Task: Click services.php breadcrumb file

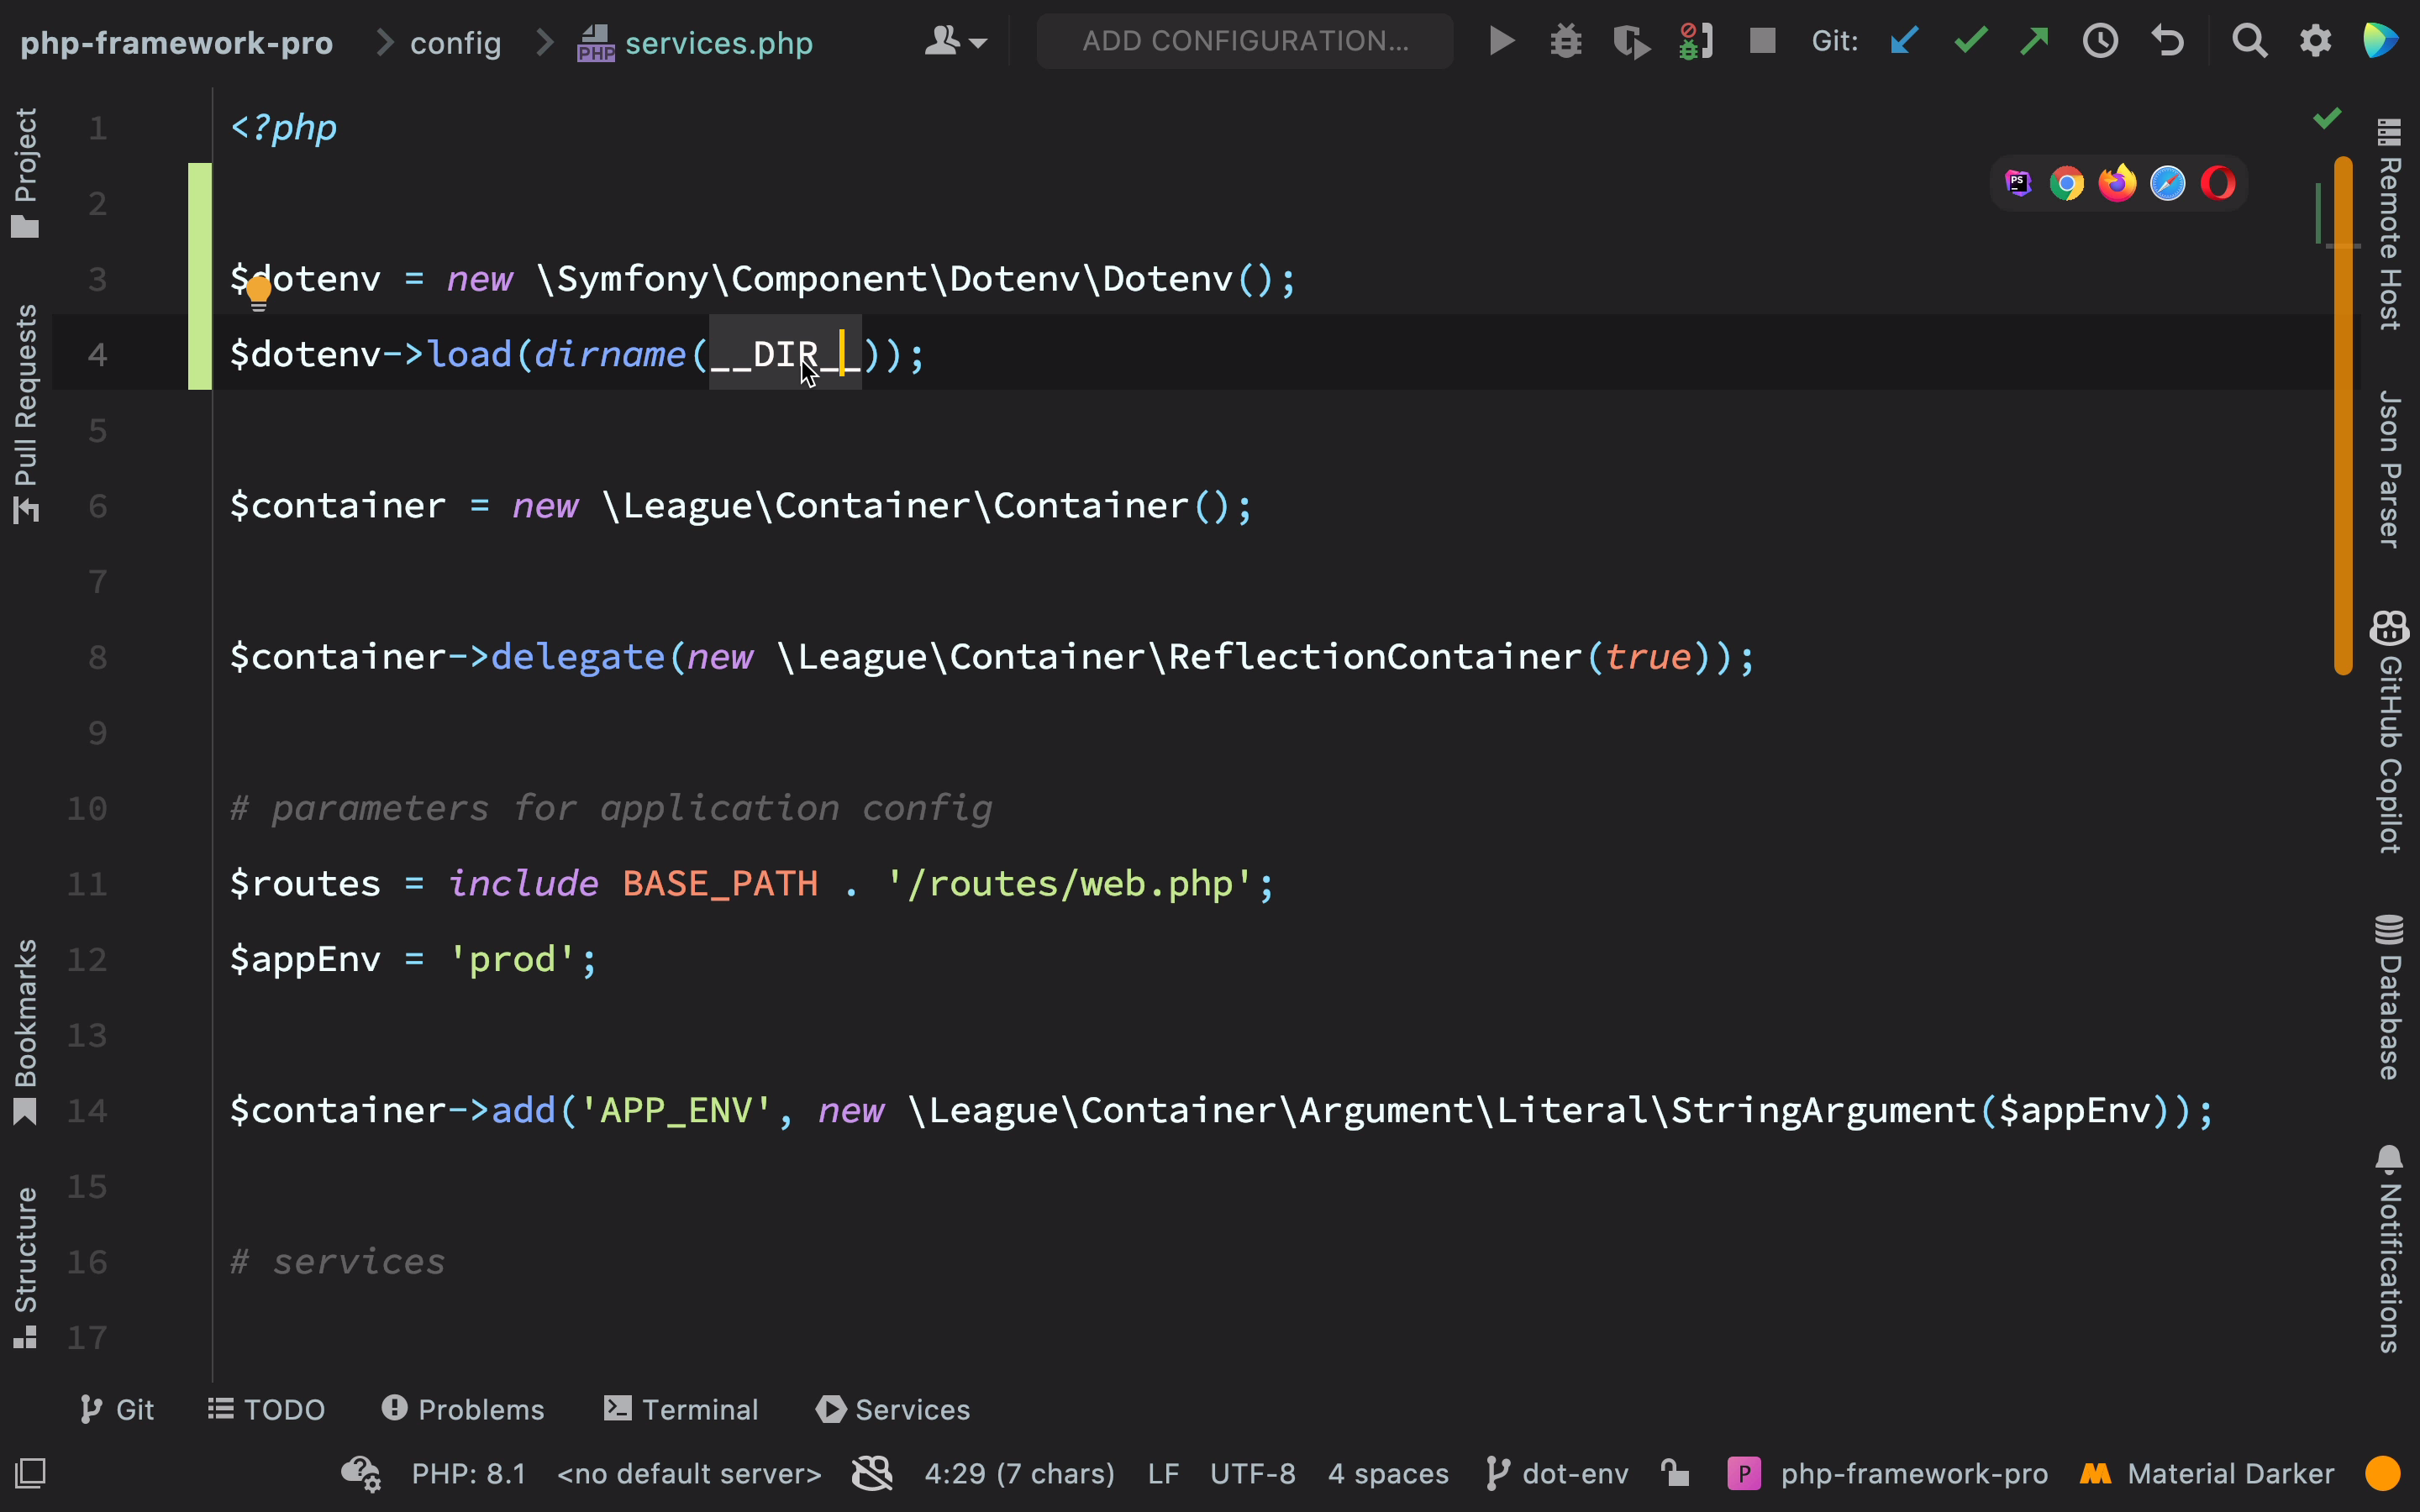Action: pos(696,43)
